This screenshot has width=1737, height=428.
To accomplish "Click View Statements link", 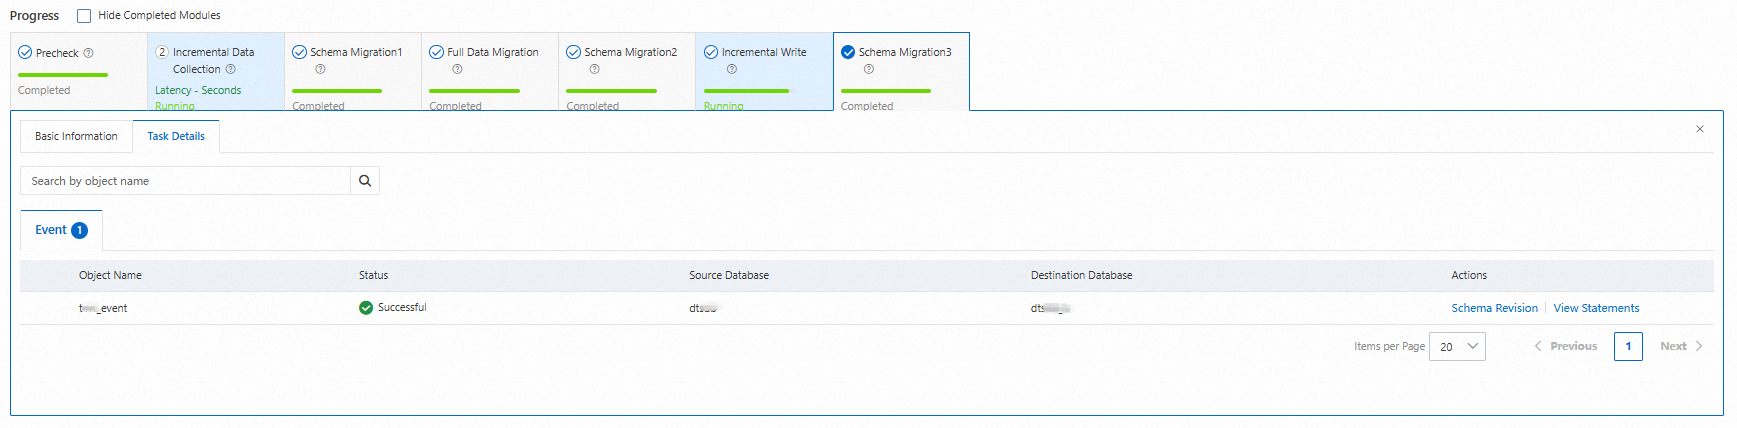I will click(x=1596, y=308).
